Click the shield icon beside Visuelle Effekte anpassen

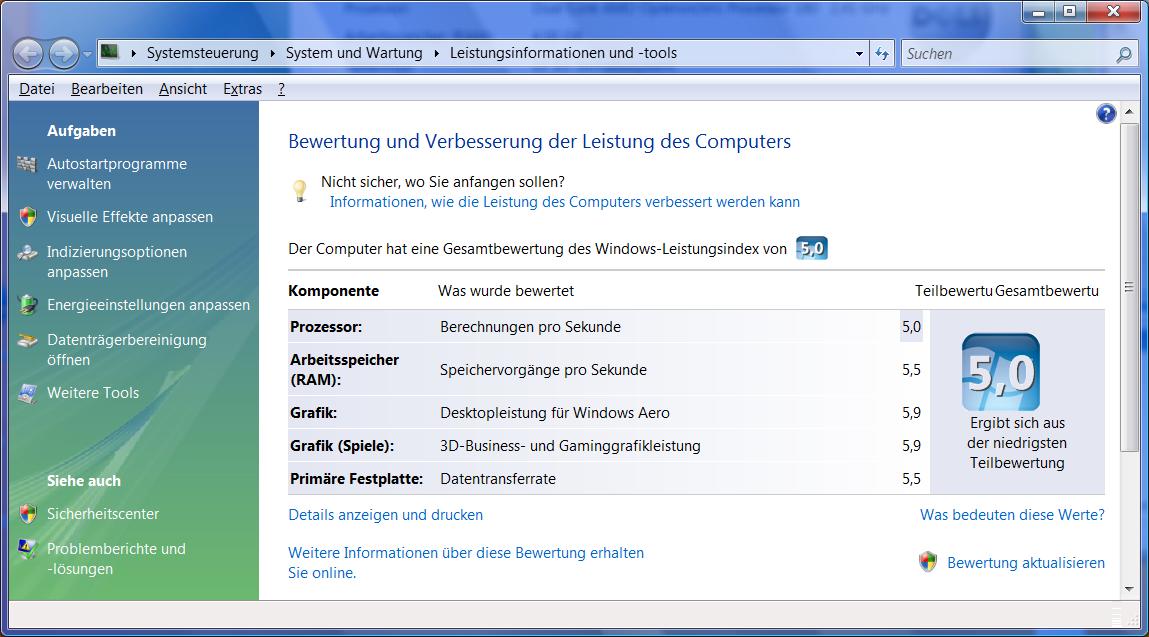(x=28, y=217)
